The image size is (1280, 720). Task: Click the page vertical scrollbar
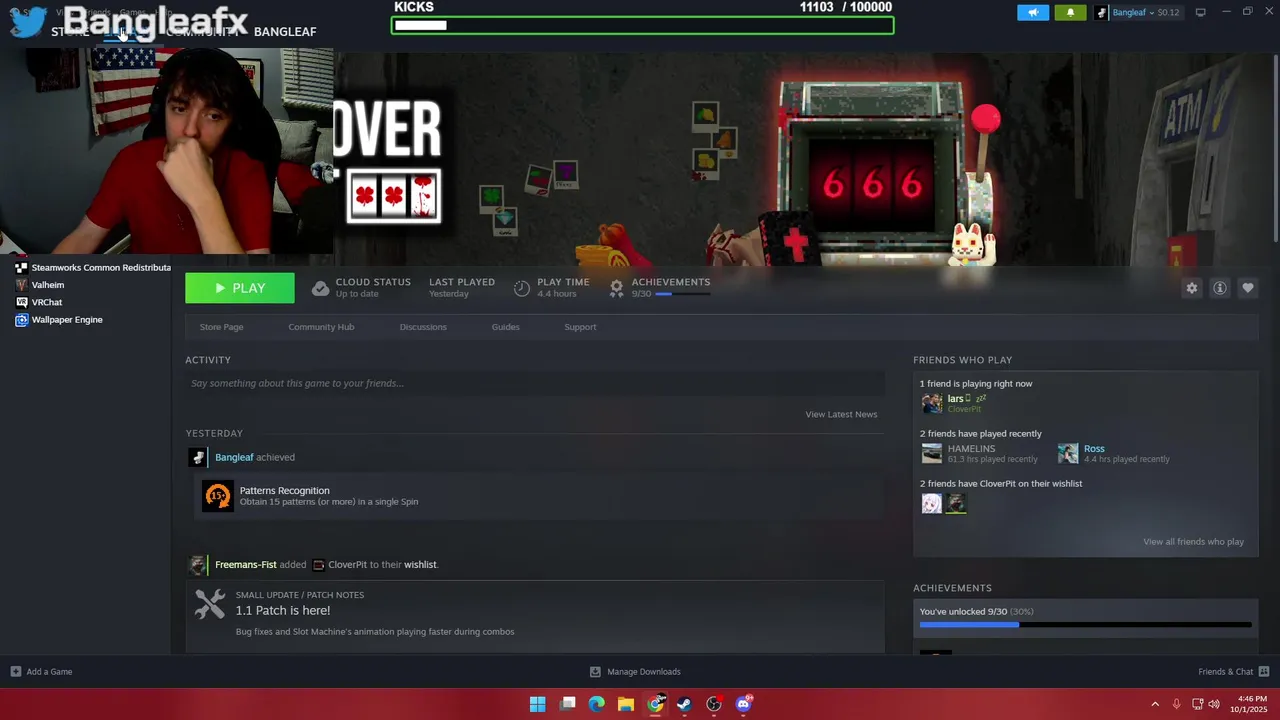[x=1275, y=150]
